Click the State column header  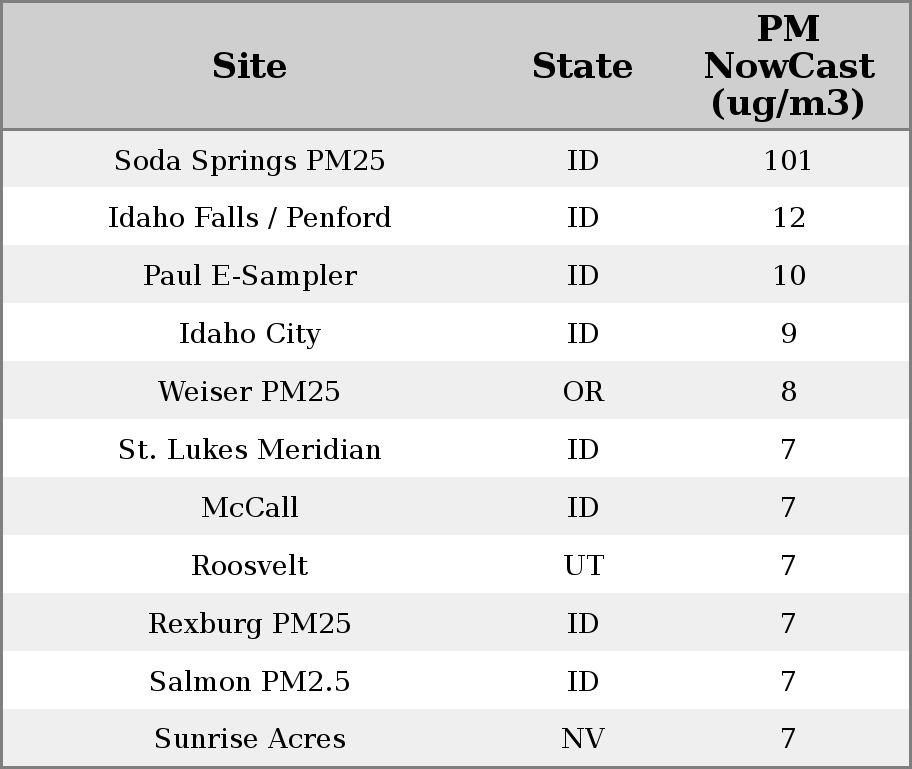(582, 66)
